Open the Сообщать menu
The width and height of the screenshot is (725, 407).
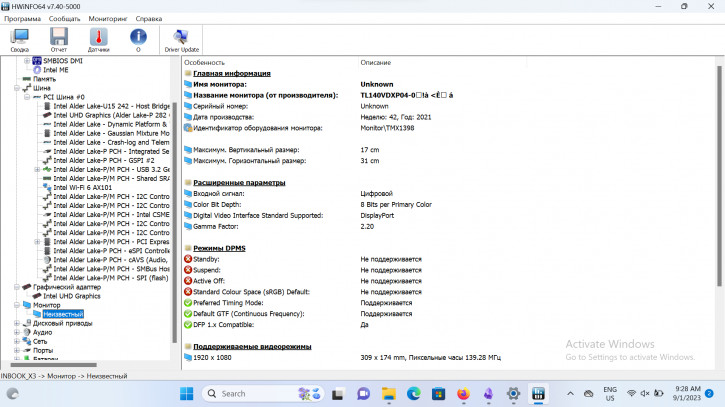click(x=64, y=19)
